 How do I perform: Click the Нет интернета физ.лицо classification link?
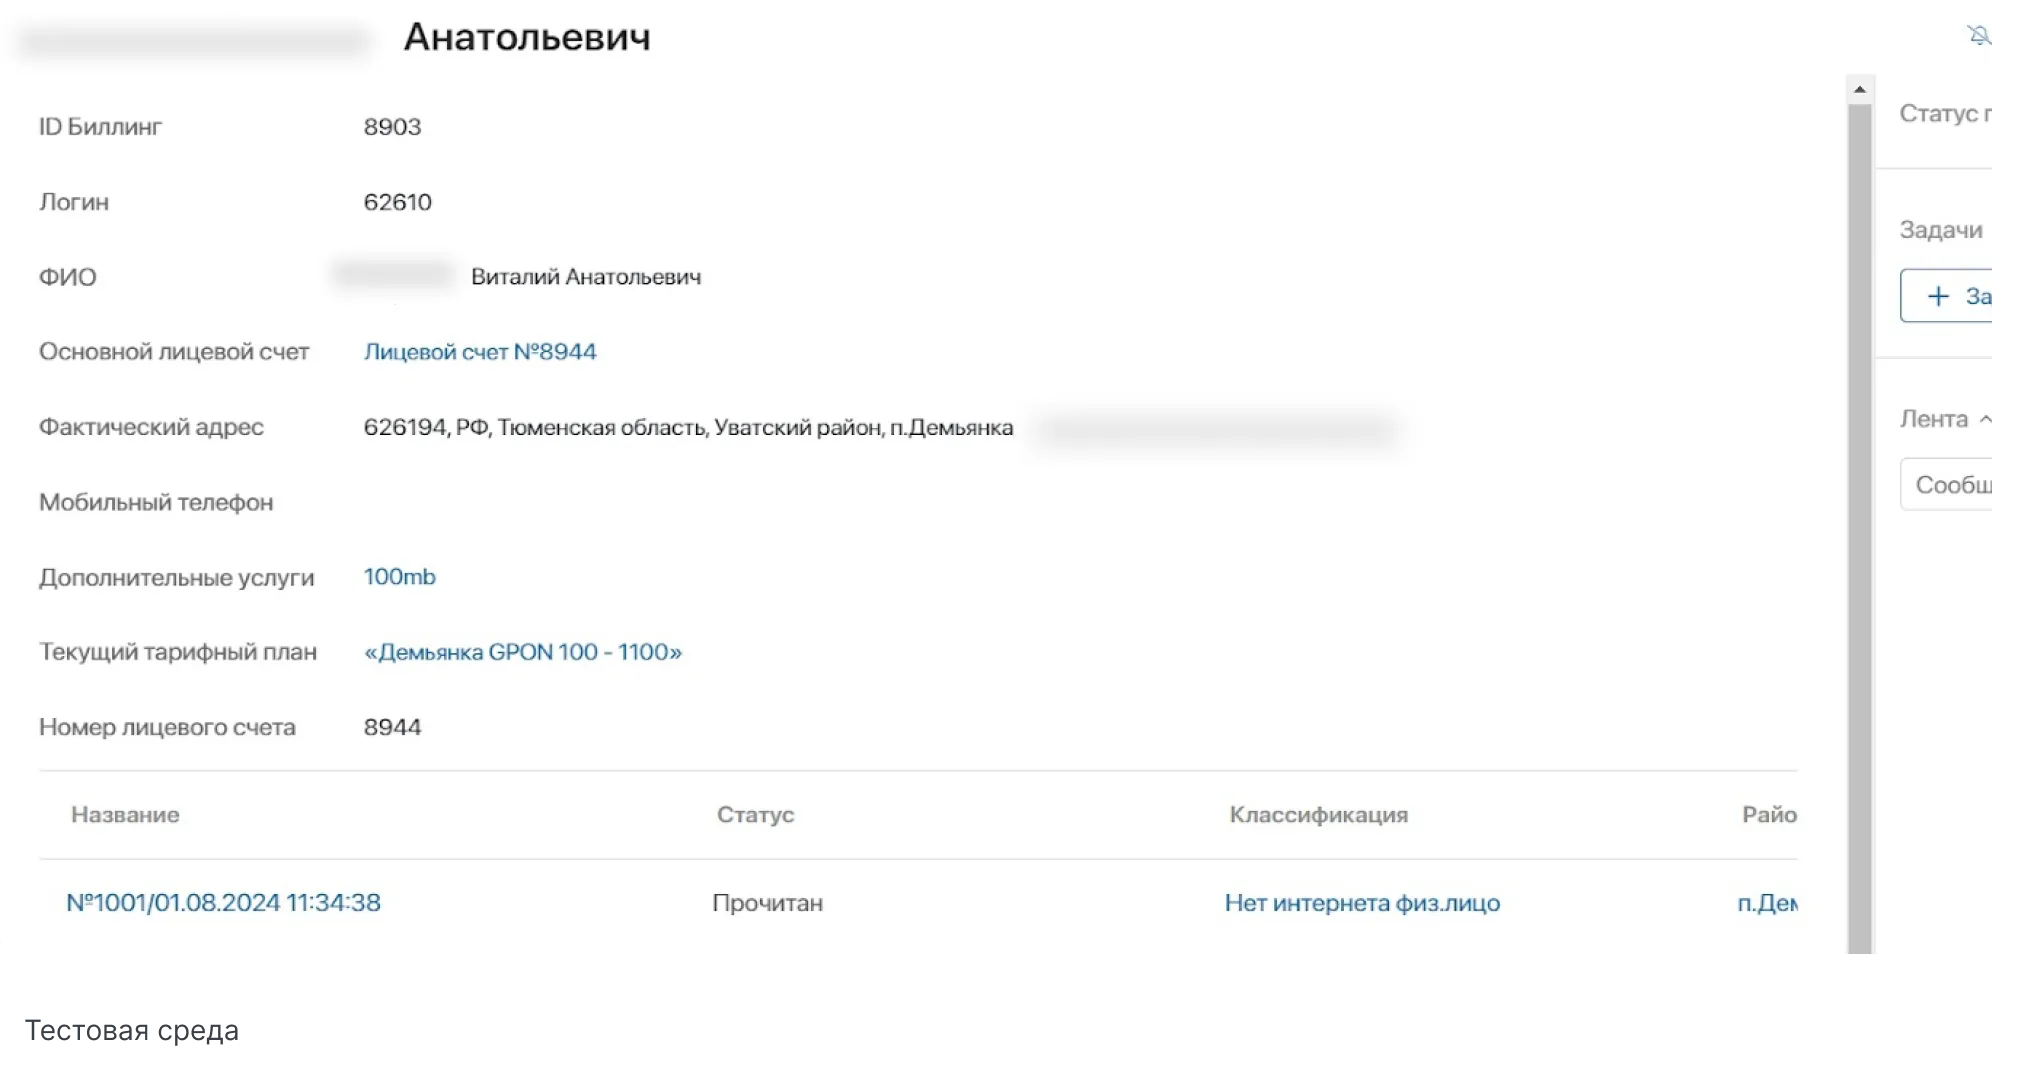pyautogui.click(x=1362, y=903)
